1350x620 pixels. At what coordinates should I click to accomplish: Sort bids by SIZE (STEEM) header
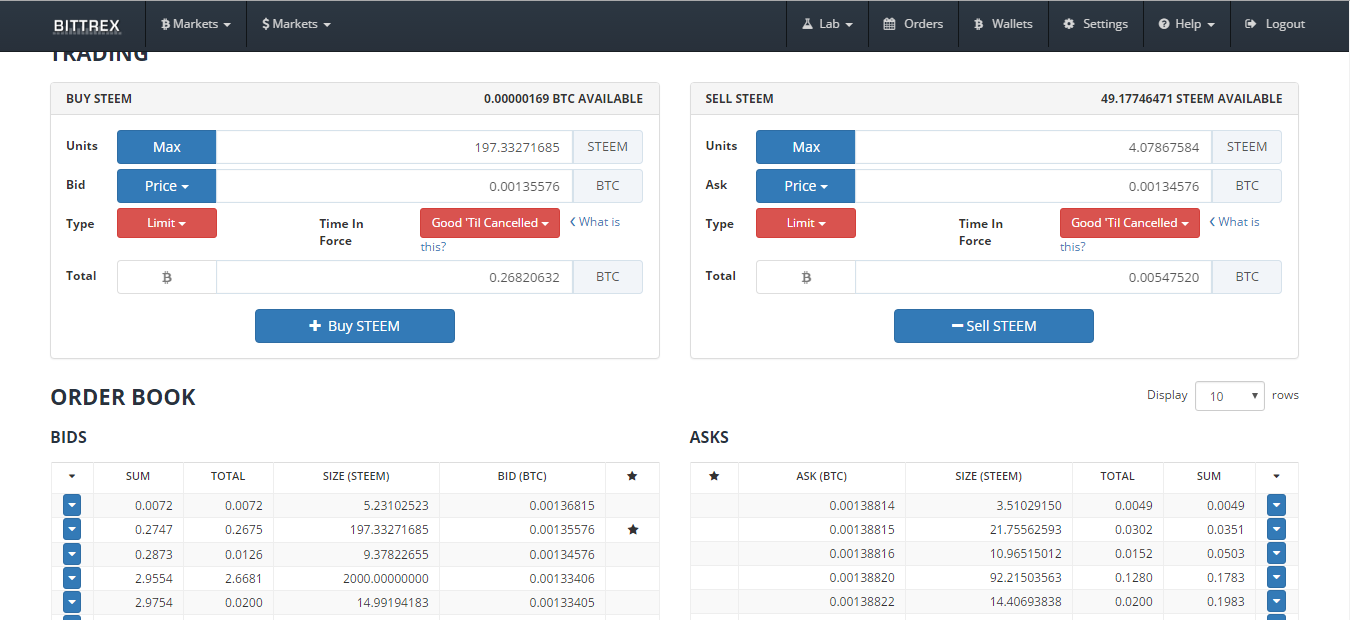pyautogui.click(x=356, y=476)
